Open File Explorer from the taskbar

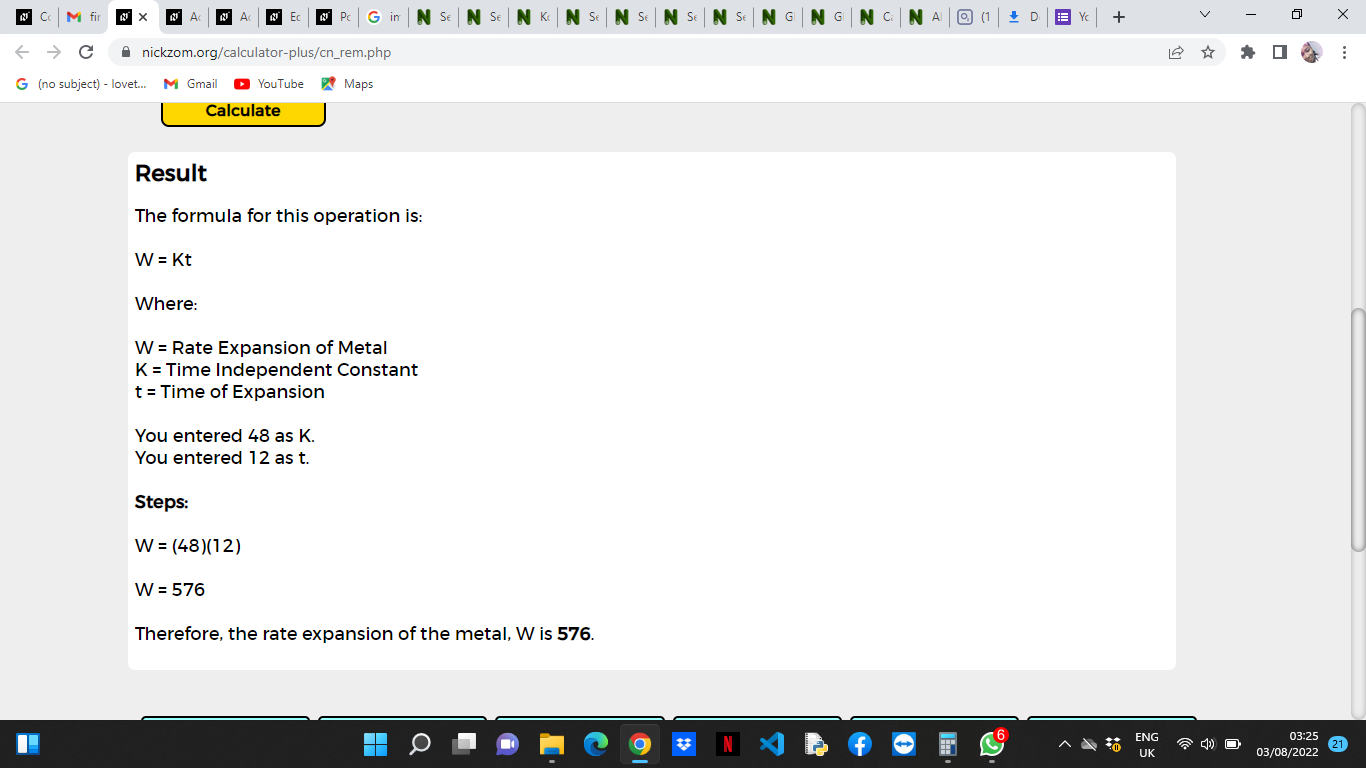pos(552,744)
